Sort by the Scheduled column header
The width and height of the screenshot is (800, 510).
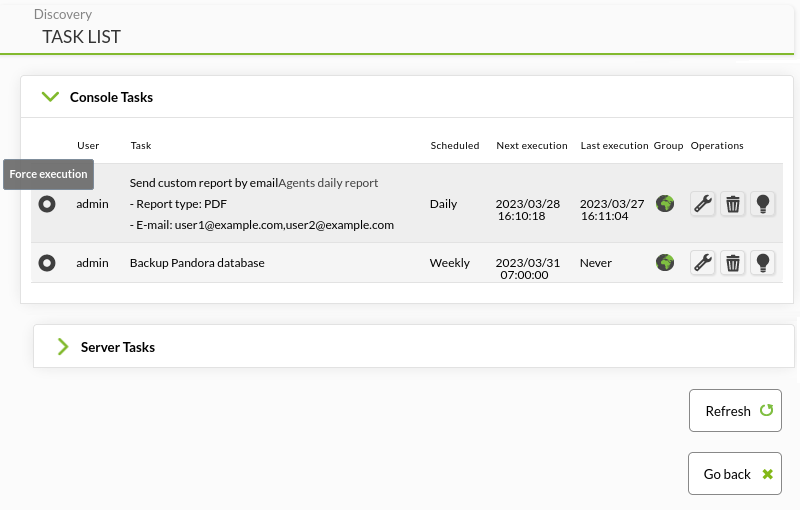tap(455, 145)
